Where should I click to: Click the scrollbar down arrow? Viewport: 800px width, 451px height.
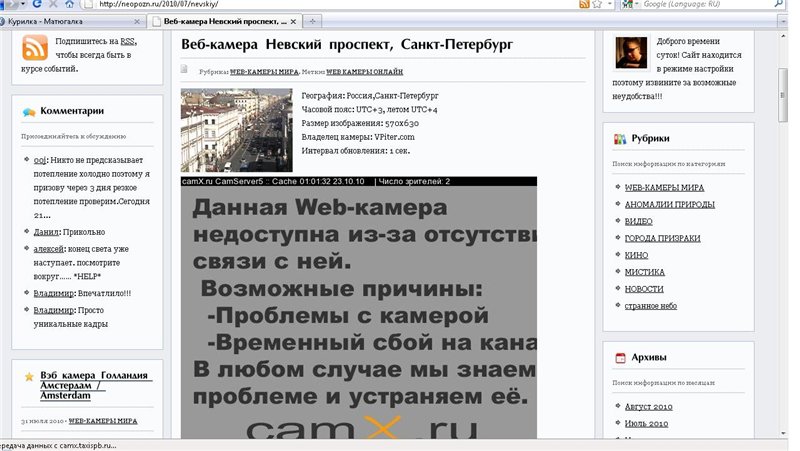coord(783,433)
